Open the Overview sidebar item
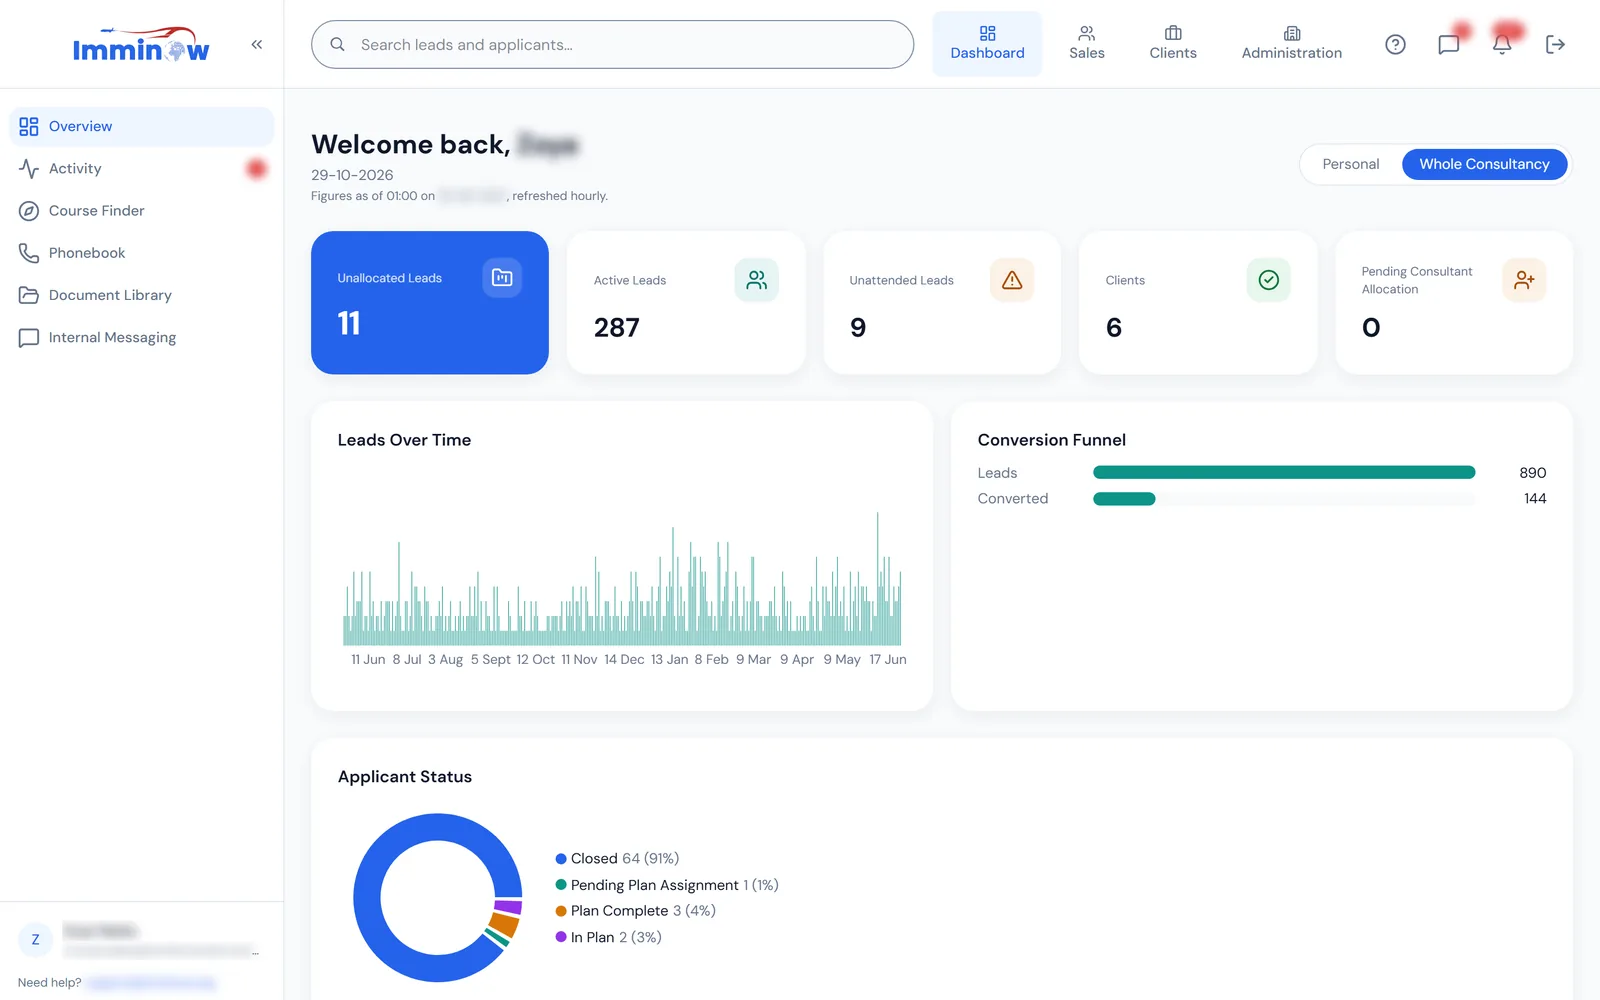The height and width of the screenshot is (1000, 1600). (x=141, y=126)
